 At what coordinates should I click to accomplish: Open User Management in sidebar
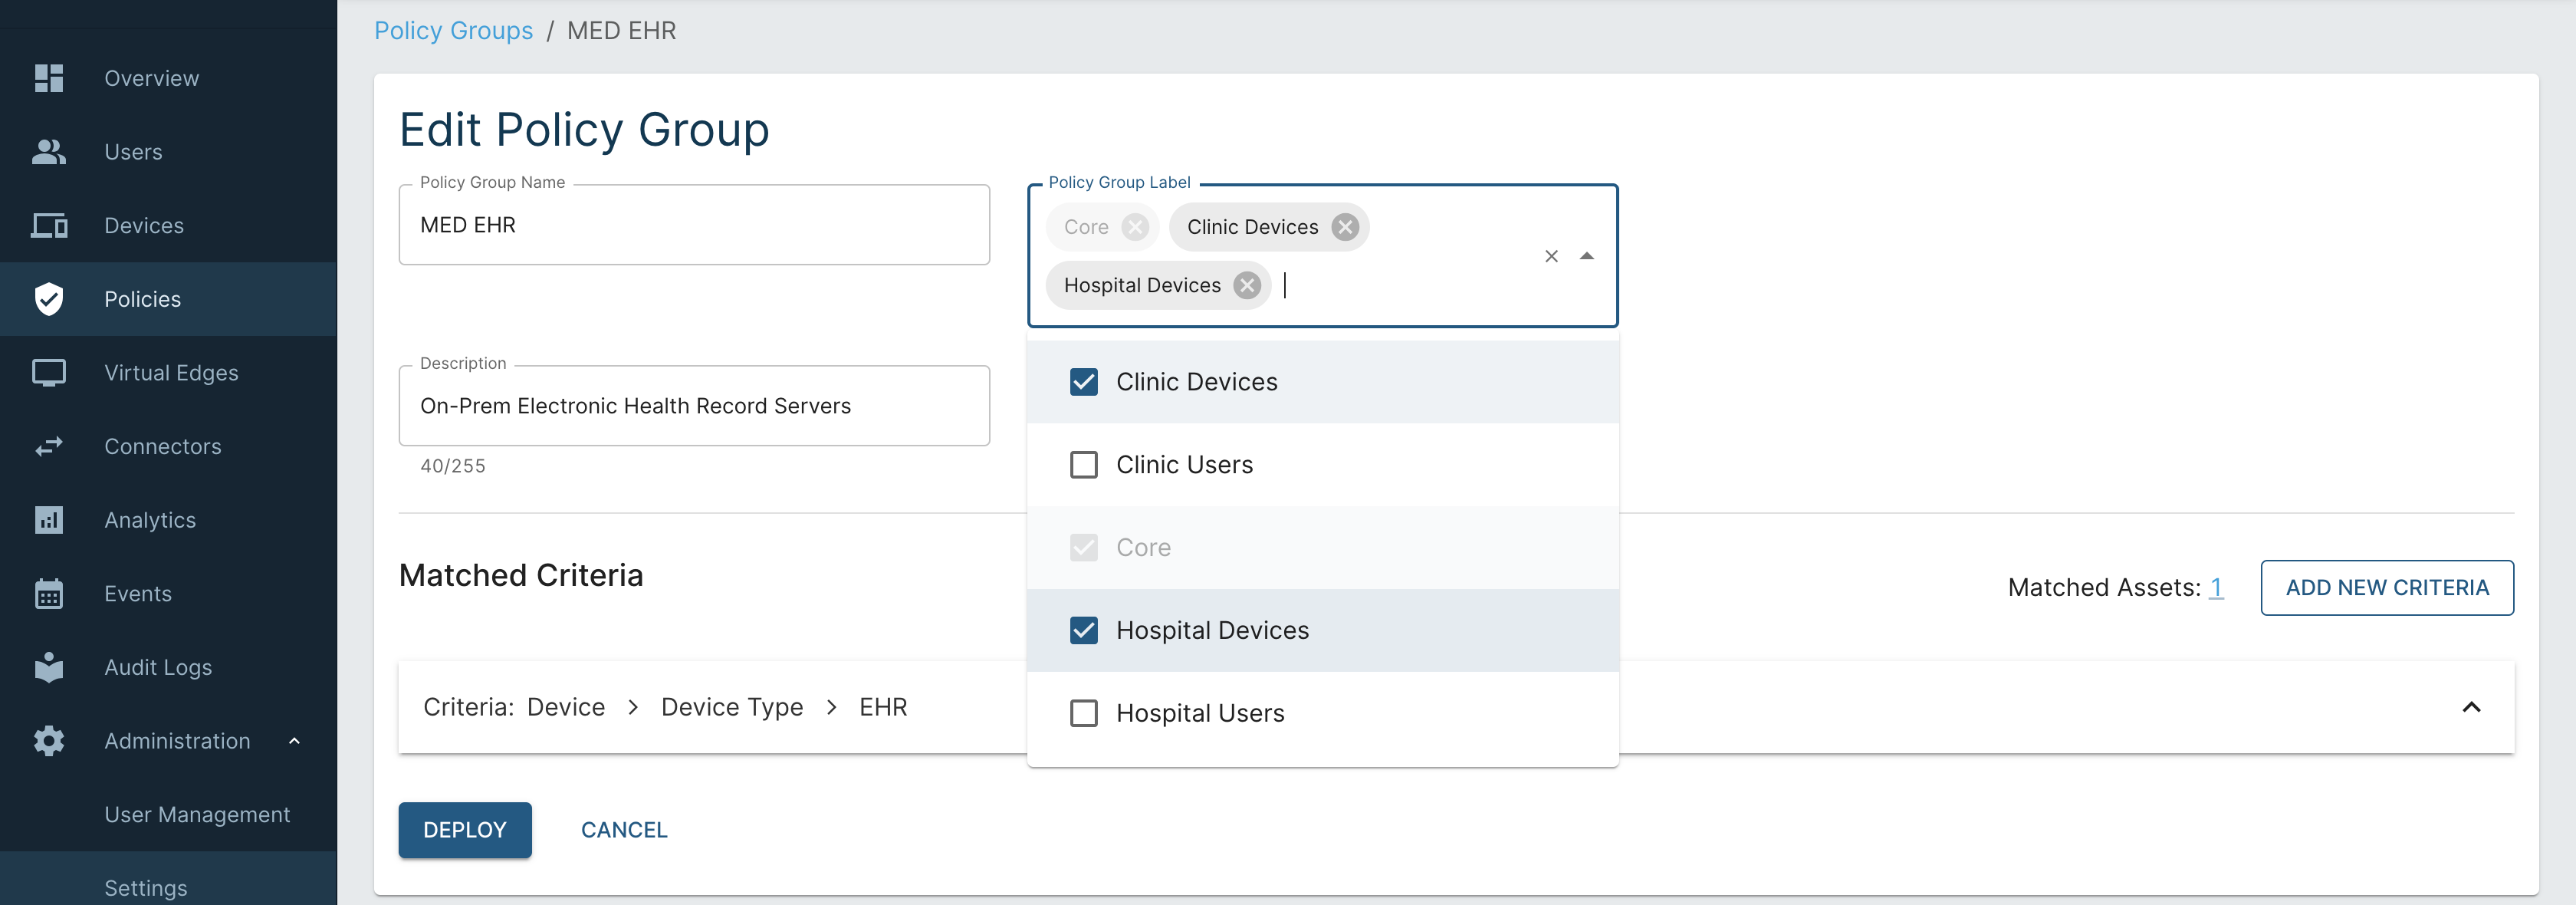(197, 815)
